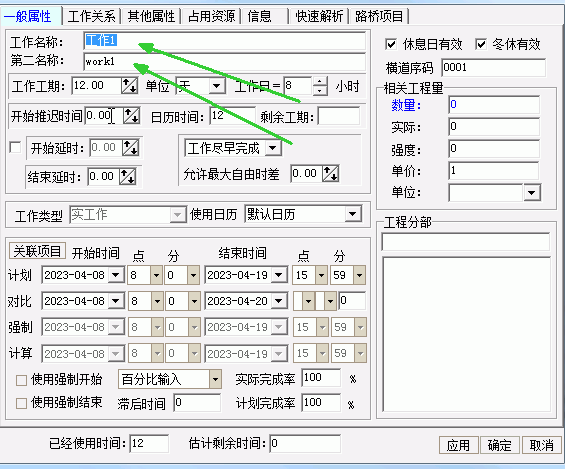Click the spinner icon beside 允许最大自由时差

(330, 174)
